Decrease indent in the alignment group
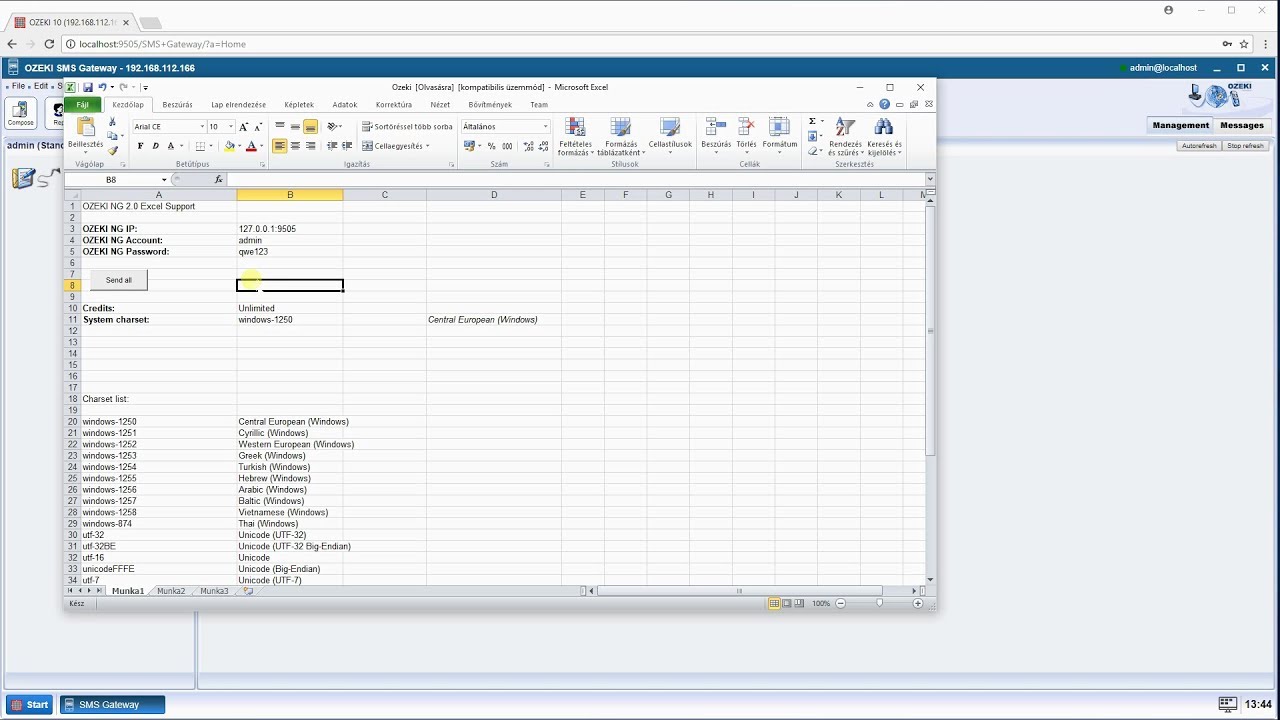Image resolution: width=1280 pixels, height=720 pixels. [x=332, y=146]
